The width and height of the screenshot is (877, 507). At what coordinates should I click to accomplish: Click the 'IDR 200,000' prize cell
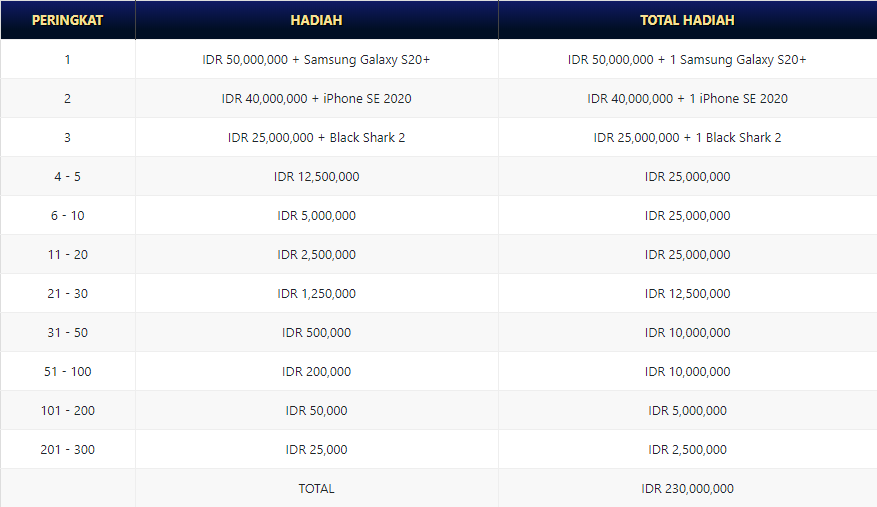pos(317,372)
